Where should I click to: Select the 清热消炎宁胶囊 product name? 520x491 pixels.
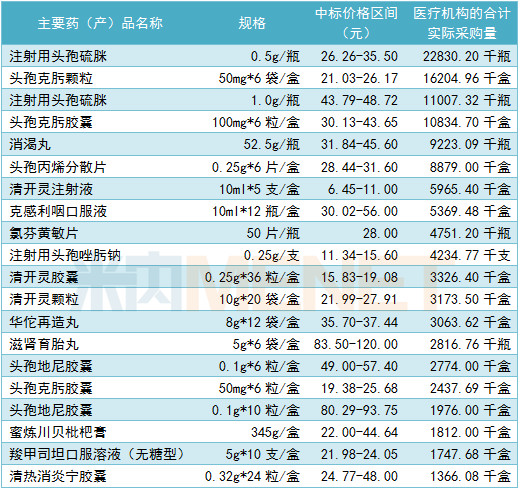click(58, 476)
